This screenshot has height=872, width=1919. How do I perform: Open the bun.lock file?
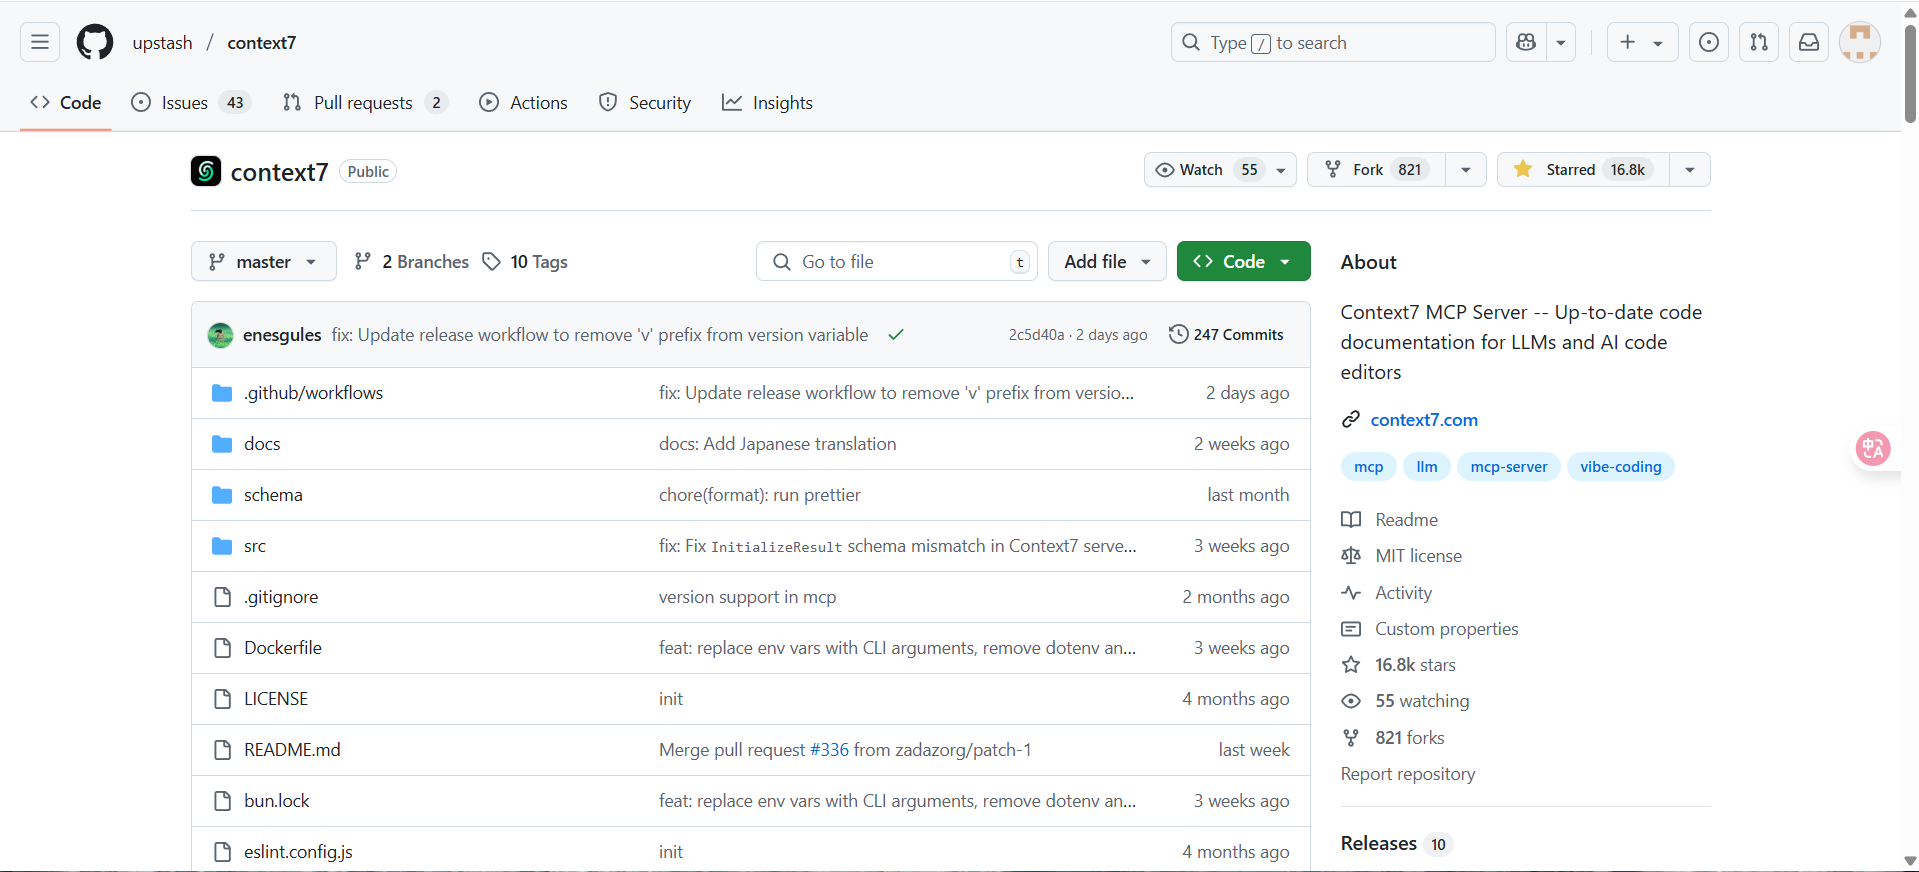tap(277, 801)
